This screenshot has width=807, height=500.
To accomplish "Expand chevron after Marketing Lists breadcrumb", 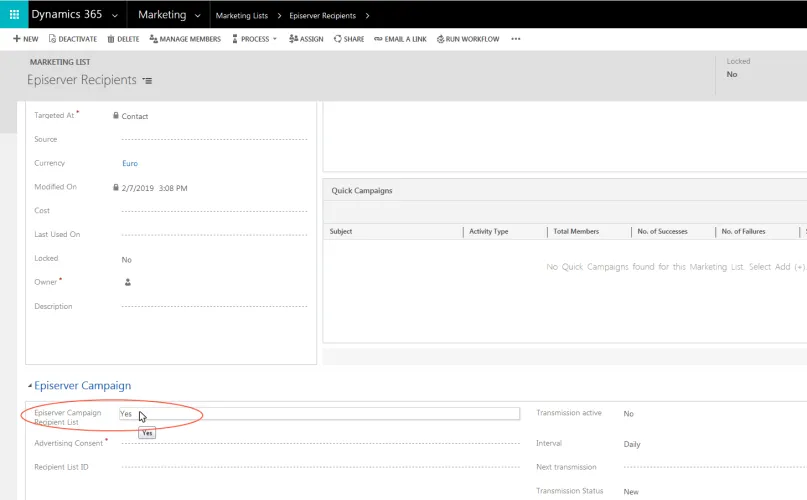I will 279,15.
